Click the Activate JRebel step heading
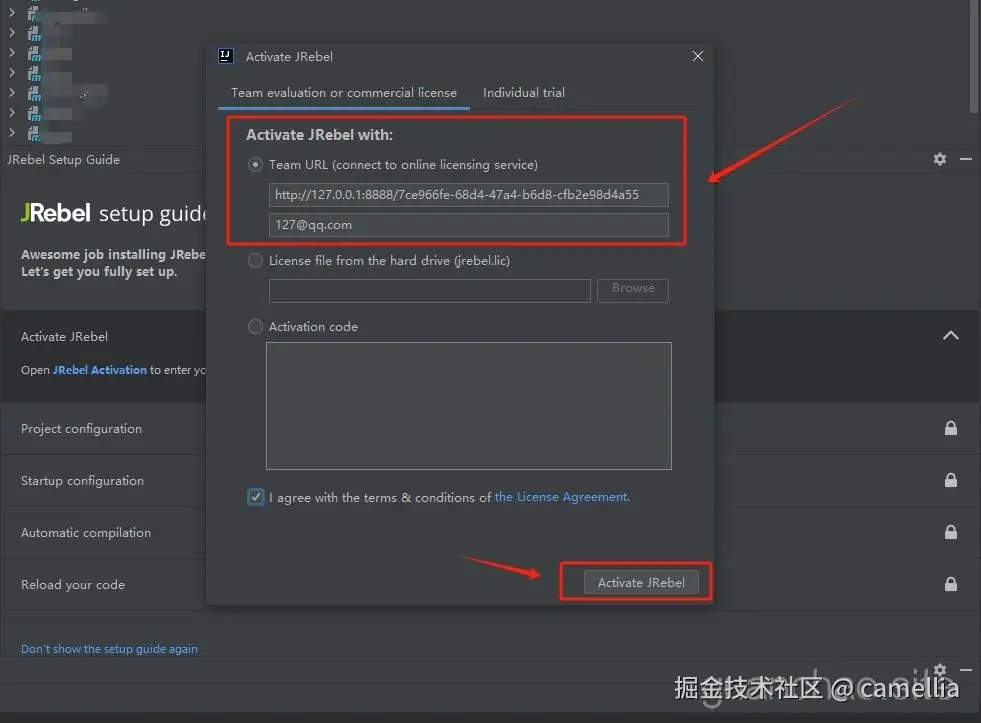This screenshot has width=981, height=723. pos(64,336)
